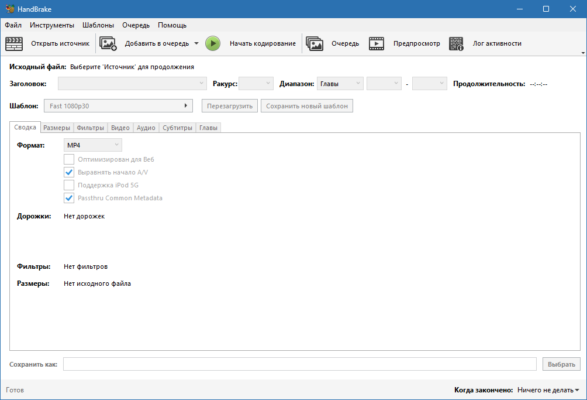Click the 'Выбрать' browse button

click(561, 364)
